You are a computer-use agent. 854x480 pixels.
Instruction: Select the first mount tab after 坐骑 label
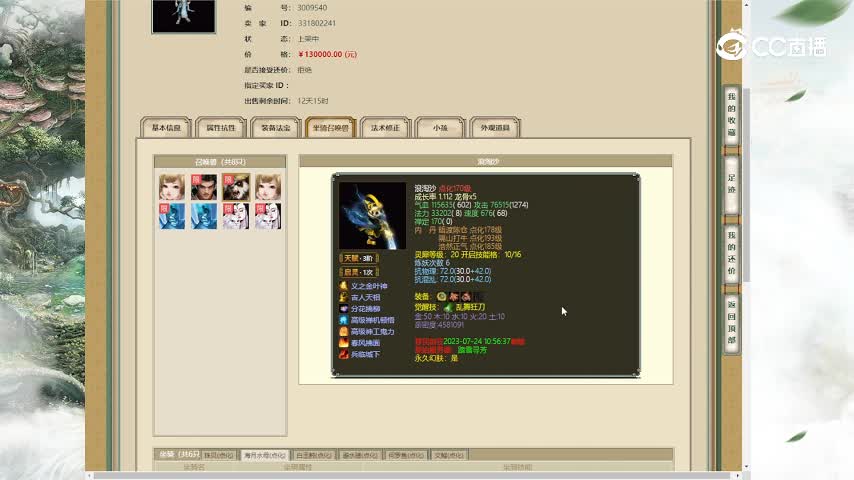point(218,455)
